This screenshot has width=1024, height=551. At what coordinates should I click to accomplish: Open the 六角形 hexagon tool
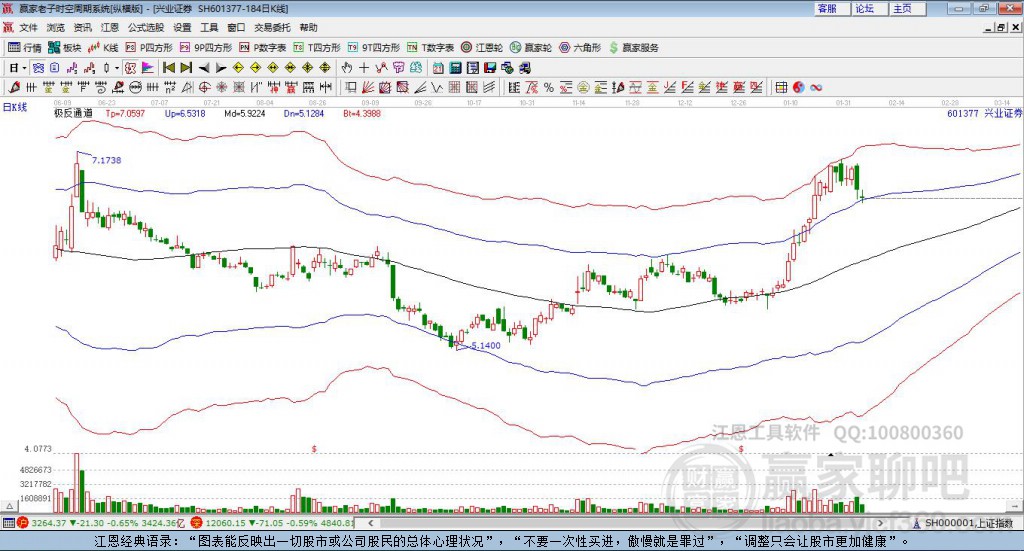580,48
